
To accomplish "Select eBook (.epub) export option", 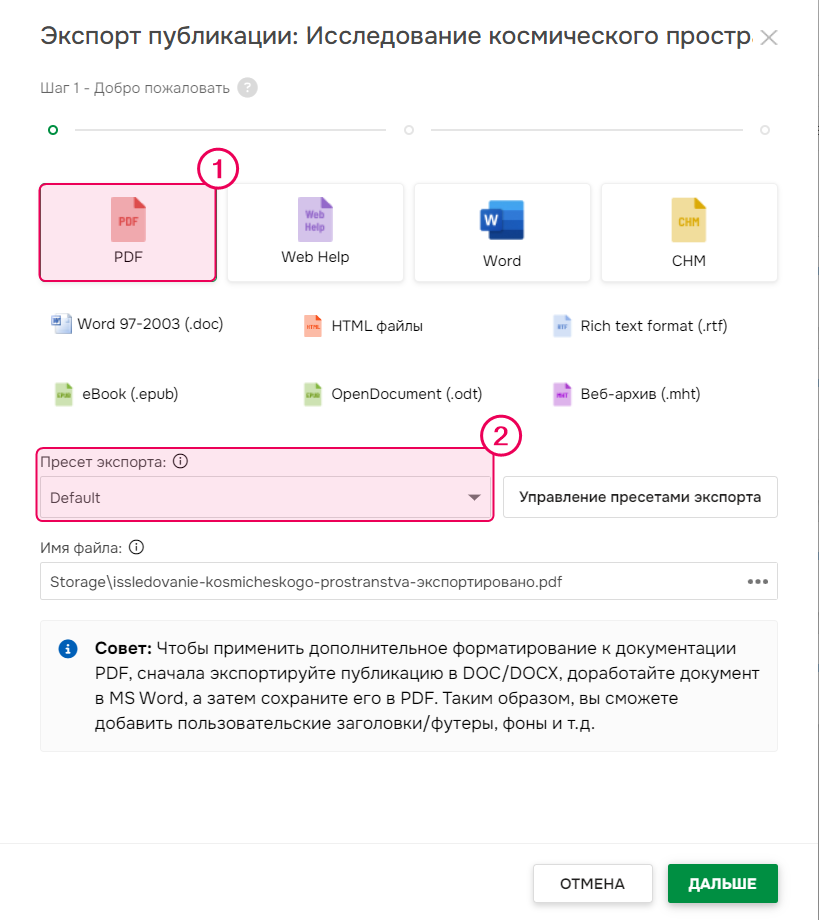I will point(116,394).
